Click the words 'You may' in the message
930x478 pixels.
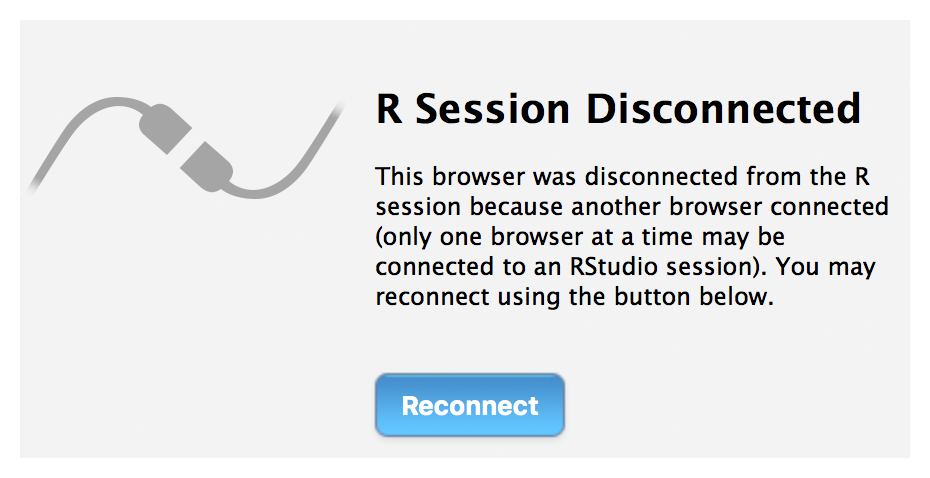[826, 267]
